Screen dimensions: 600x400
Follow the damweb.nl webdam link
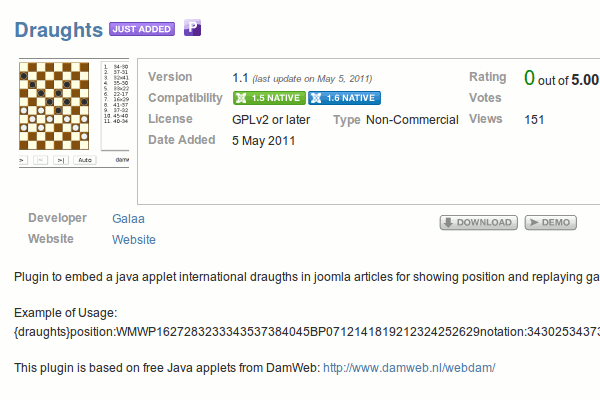point(408,368)
